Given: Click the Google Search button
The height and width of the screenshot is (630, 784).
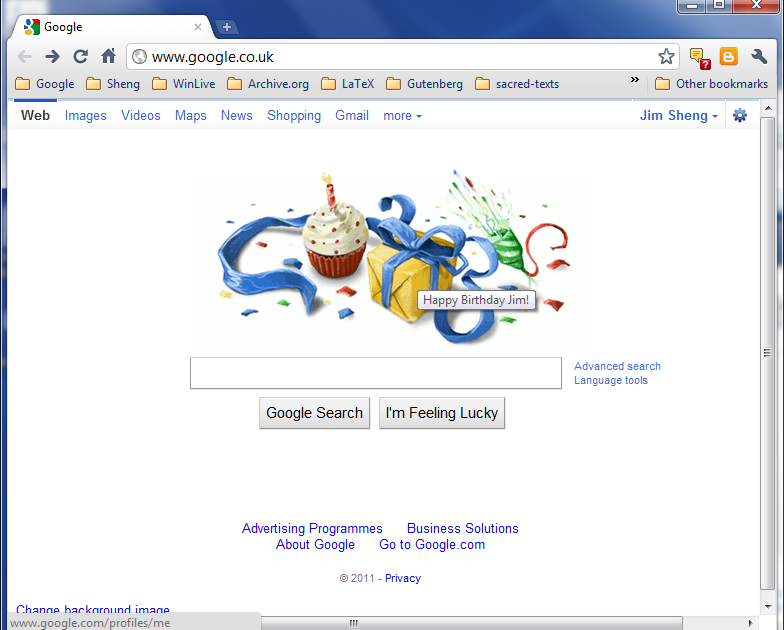Looking at the screenshot, I should [314, 413].
